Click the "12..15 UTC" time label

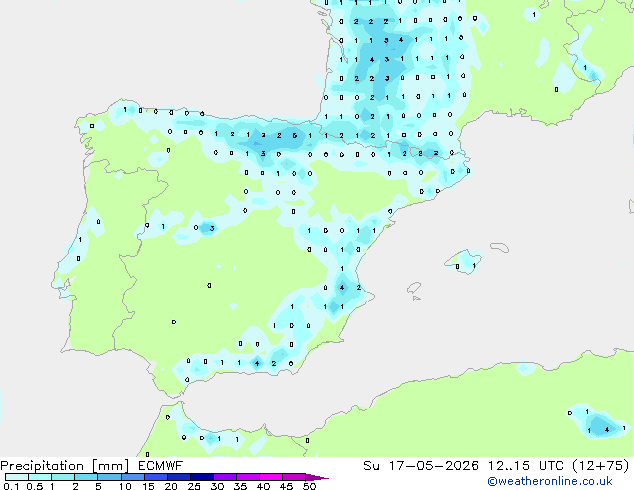tap(526, 465)
